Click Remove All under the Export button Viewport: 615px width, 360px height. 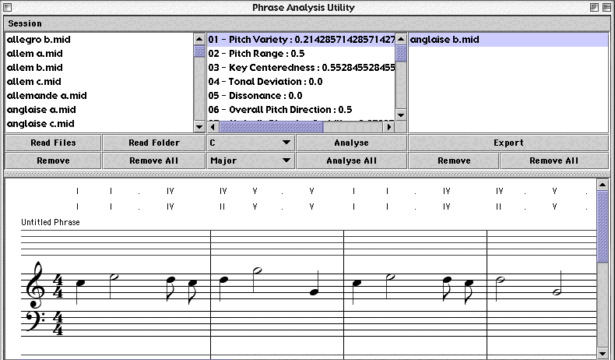[x=554, y=161]
